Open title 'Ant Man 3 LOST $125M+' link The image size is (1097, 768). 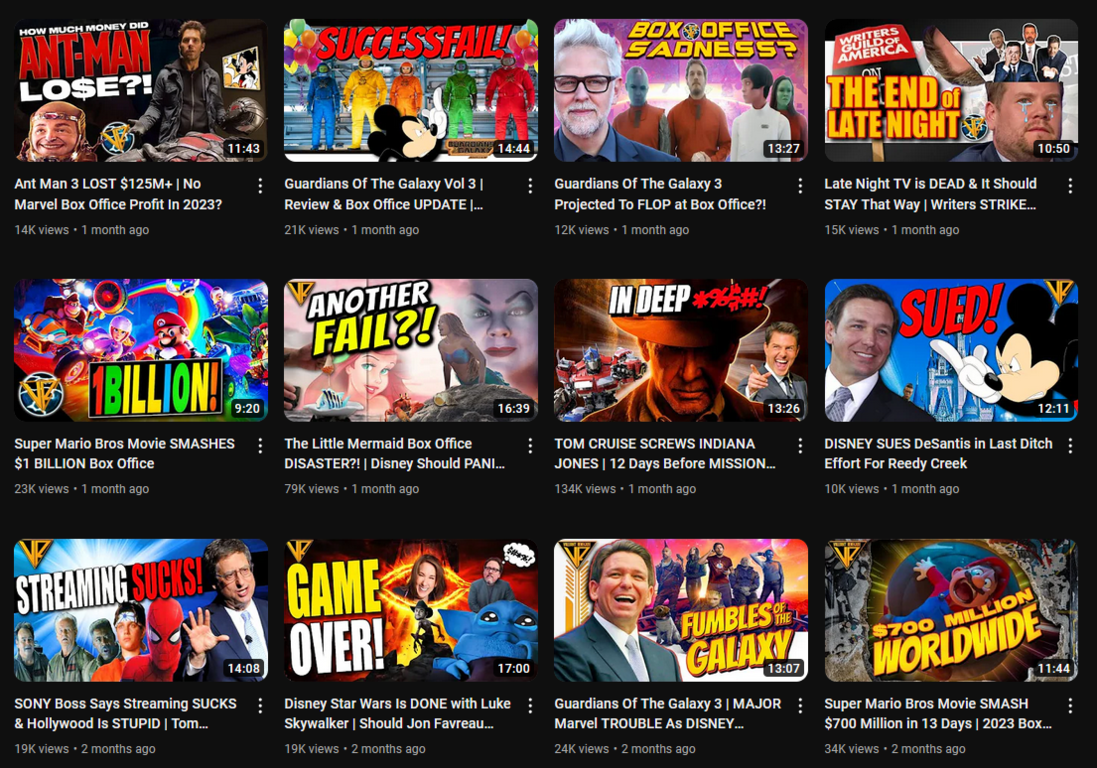click(118, 194)
